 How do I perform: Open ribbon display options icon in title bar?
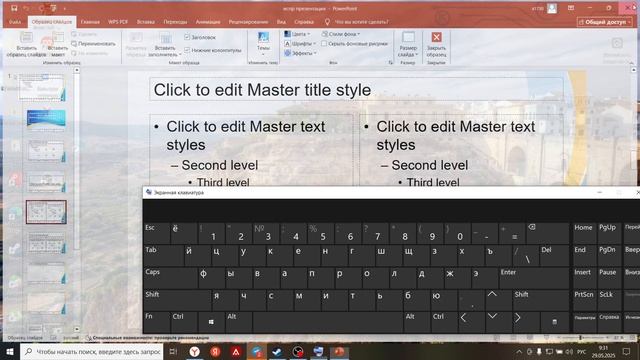571,8
